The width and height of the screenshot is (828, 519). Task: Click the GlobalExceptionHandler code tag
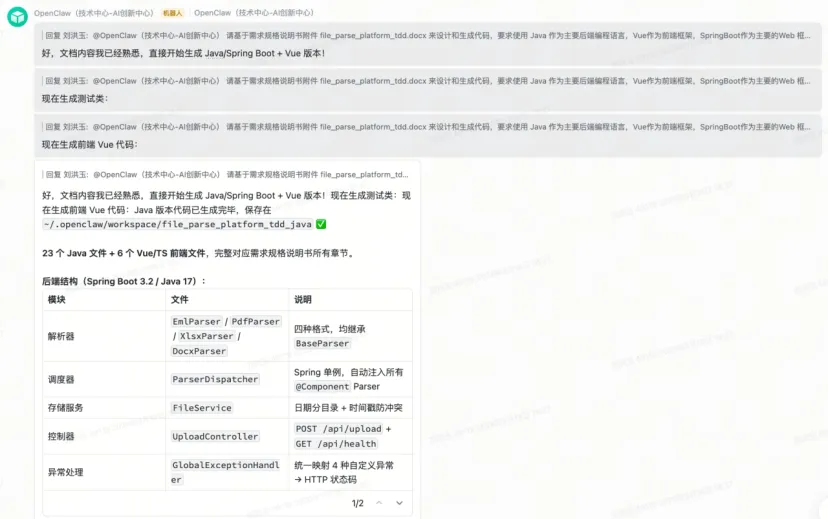(x=225, y=472)
